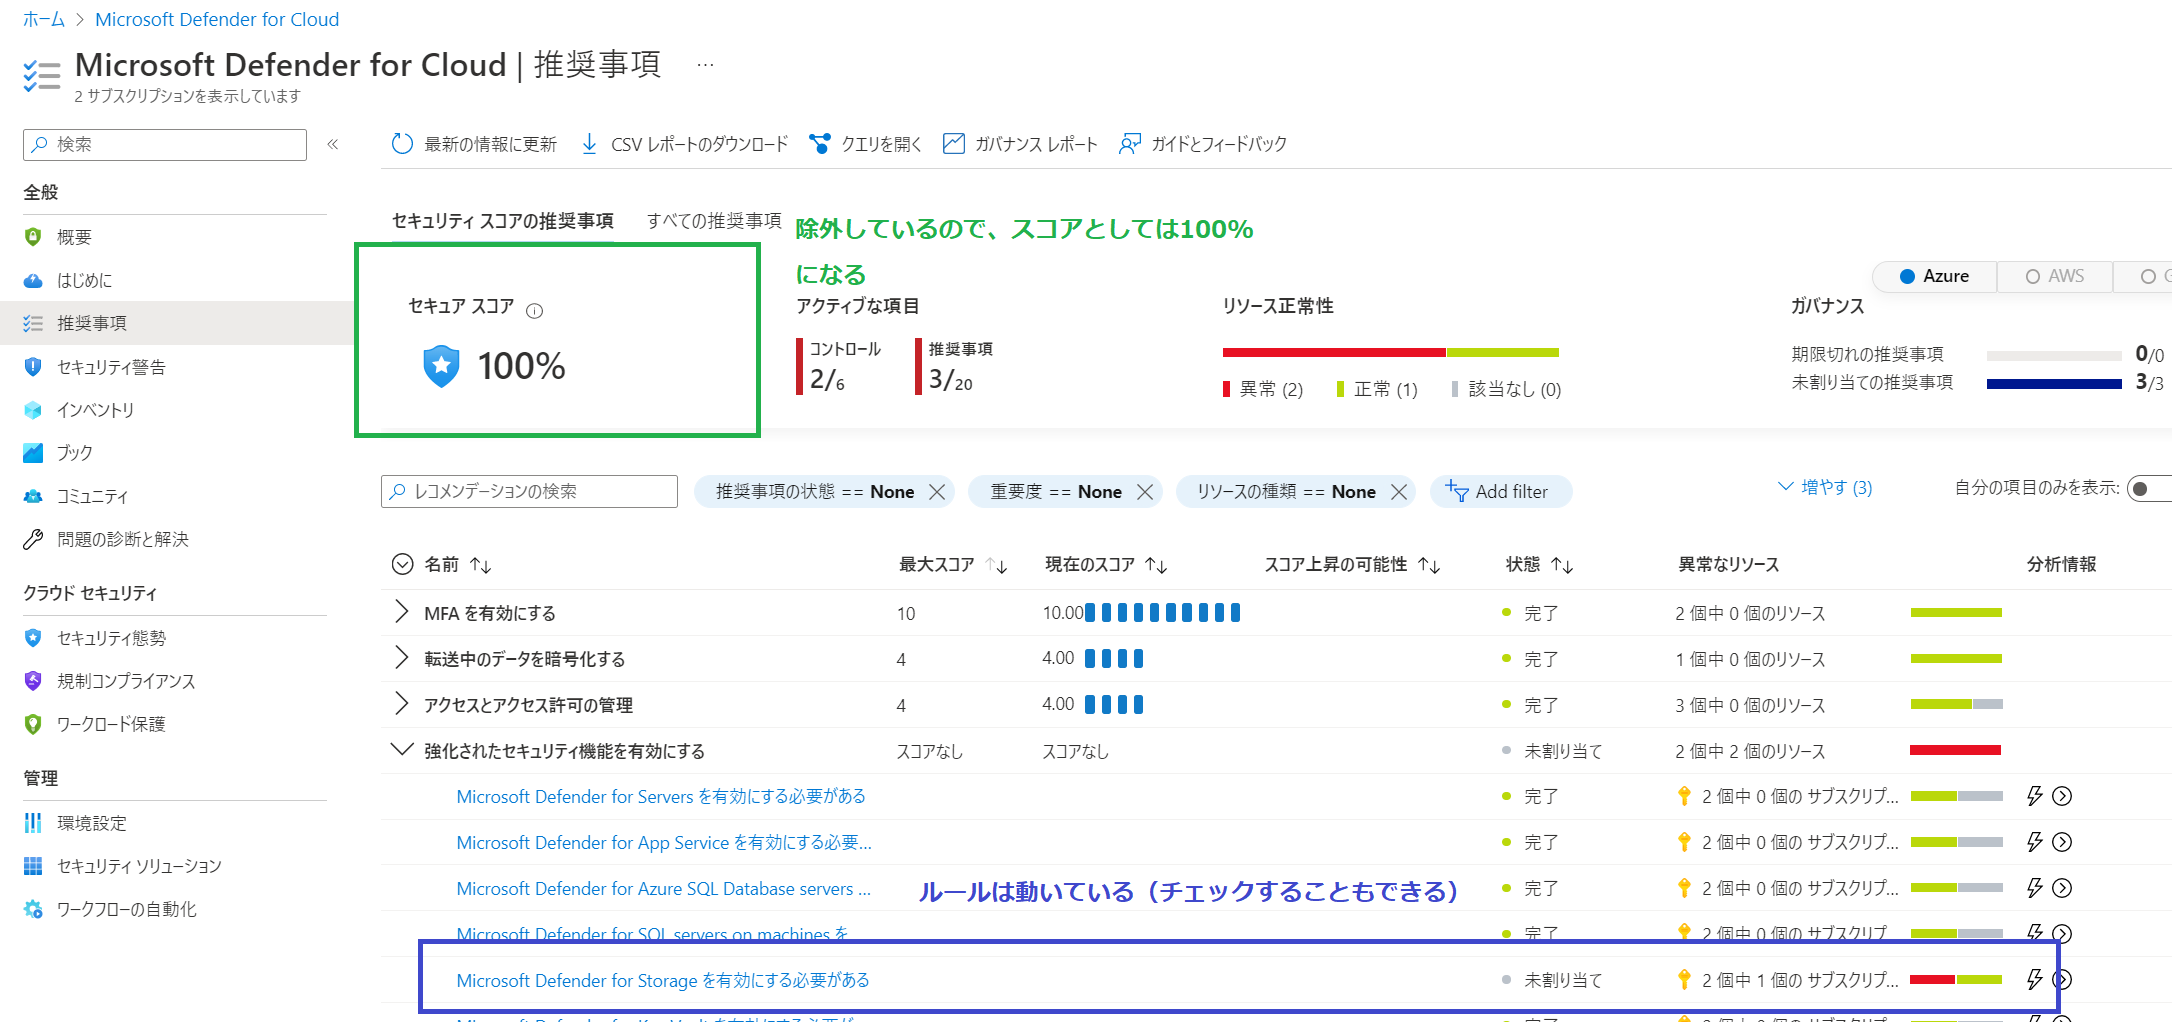Image resolution: width=2172 pixels, height=1022 pixels.
Task: Go to ホーム breadcrumb link
Action: [x=44, y=19]
